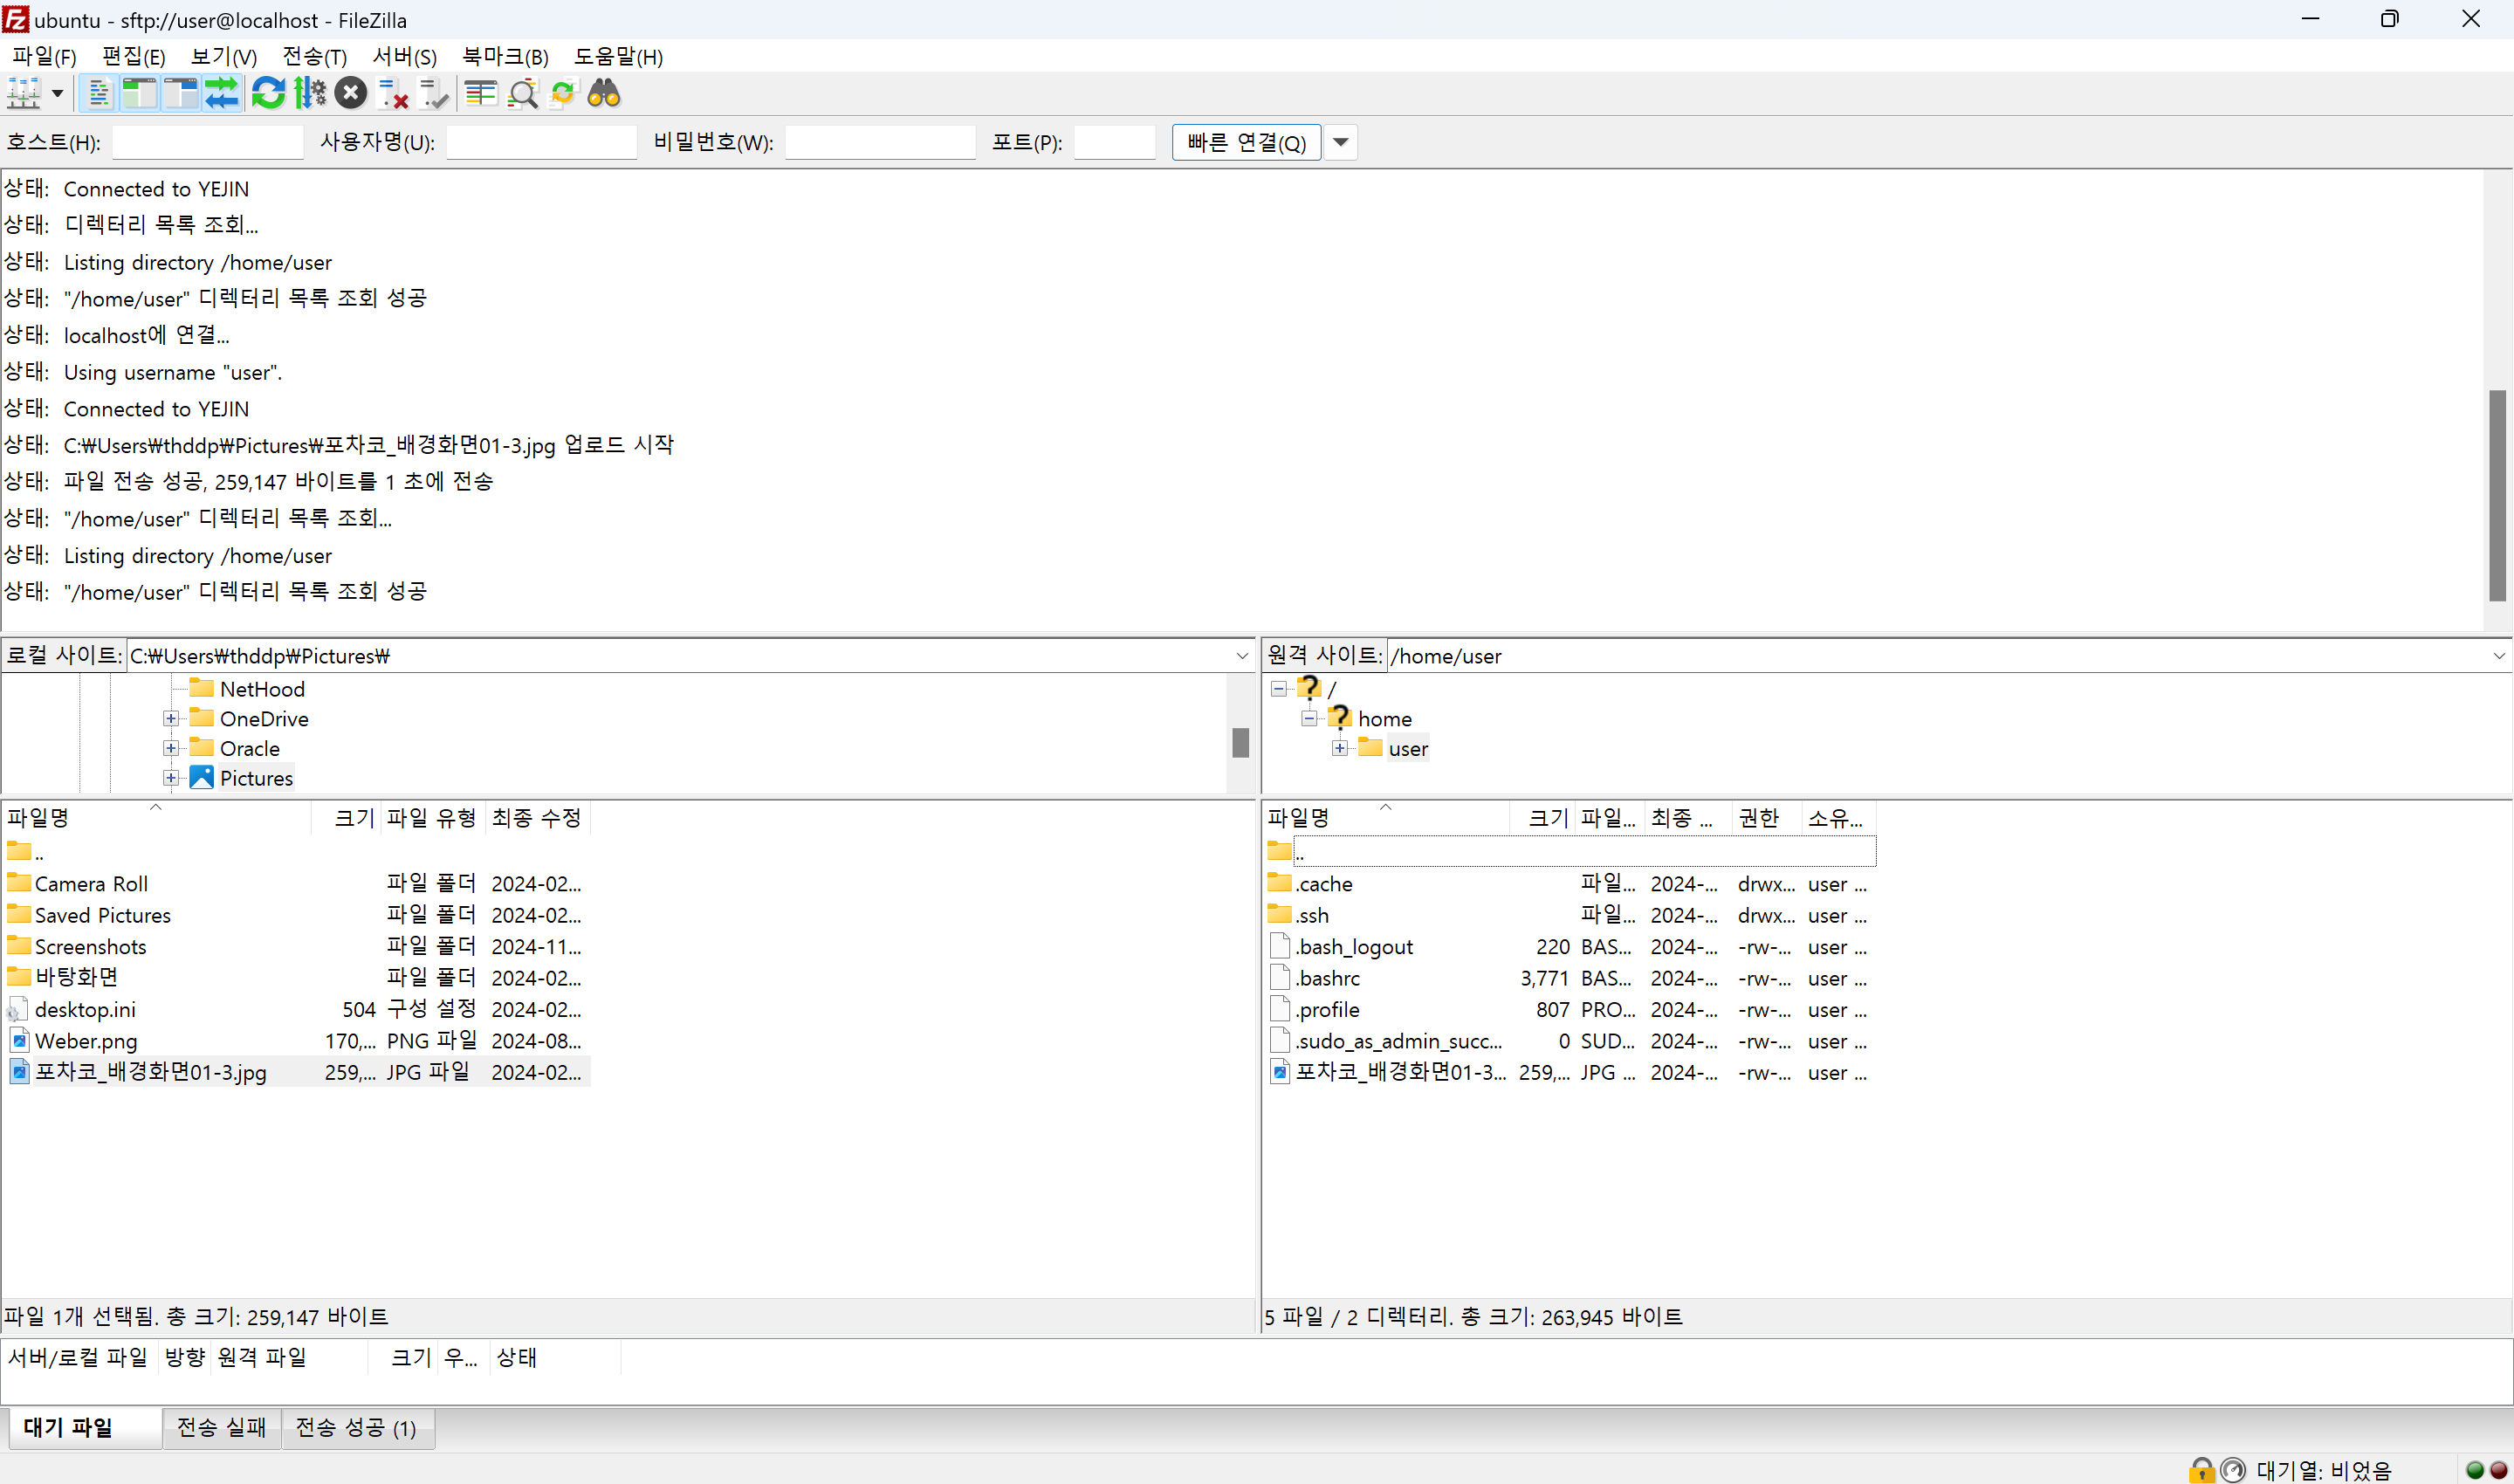Open the 서버(S) menu
Screen dimensions: 2514x1484
point(404,57)
